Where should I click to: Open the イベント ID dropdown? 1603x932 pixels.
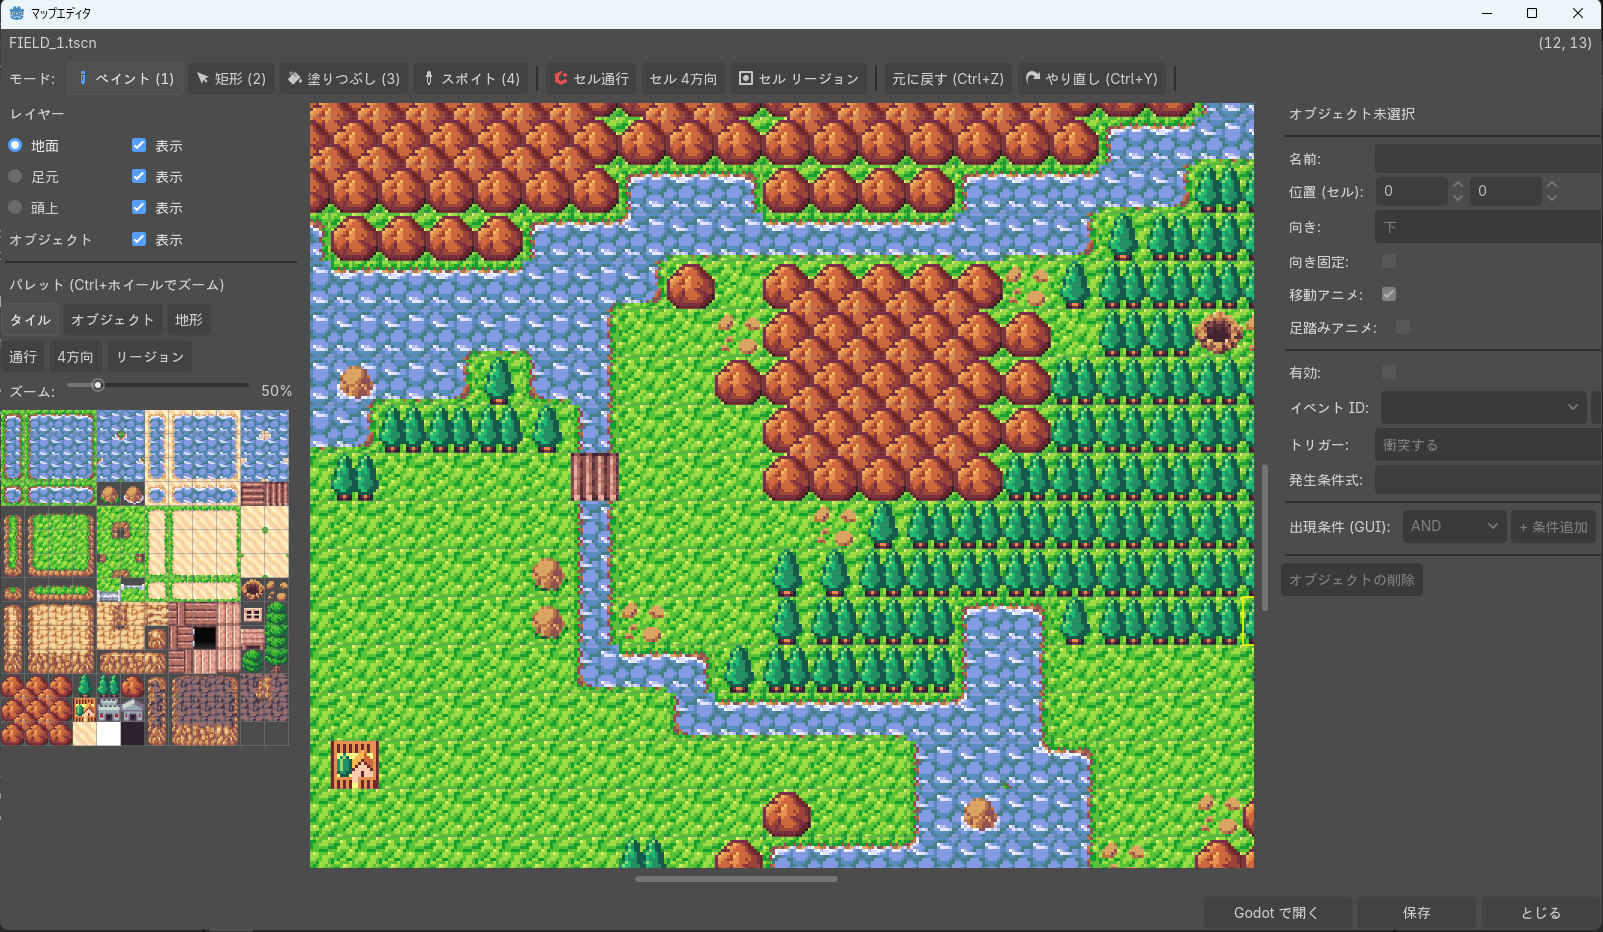pos(1484,407)
